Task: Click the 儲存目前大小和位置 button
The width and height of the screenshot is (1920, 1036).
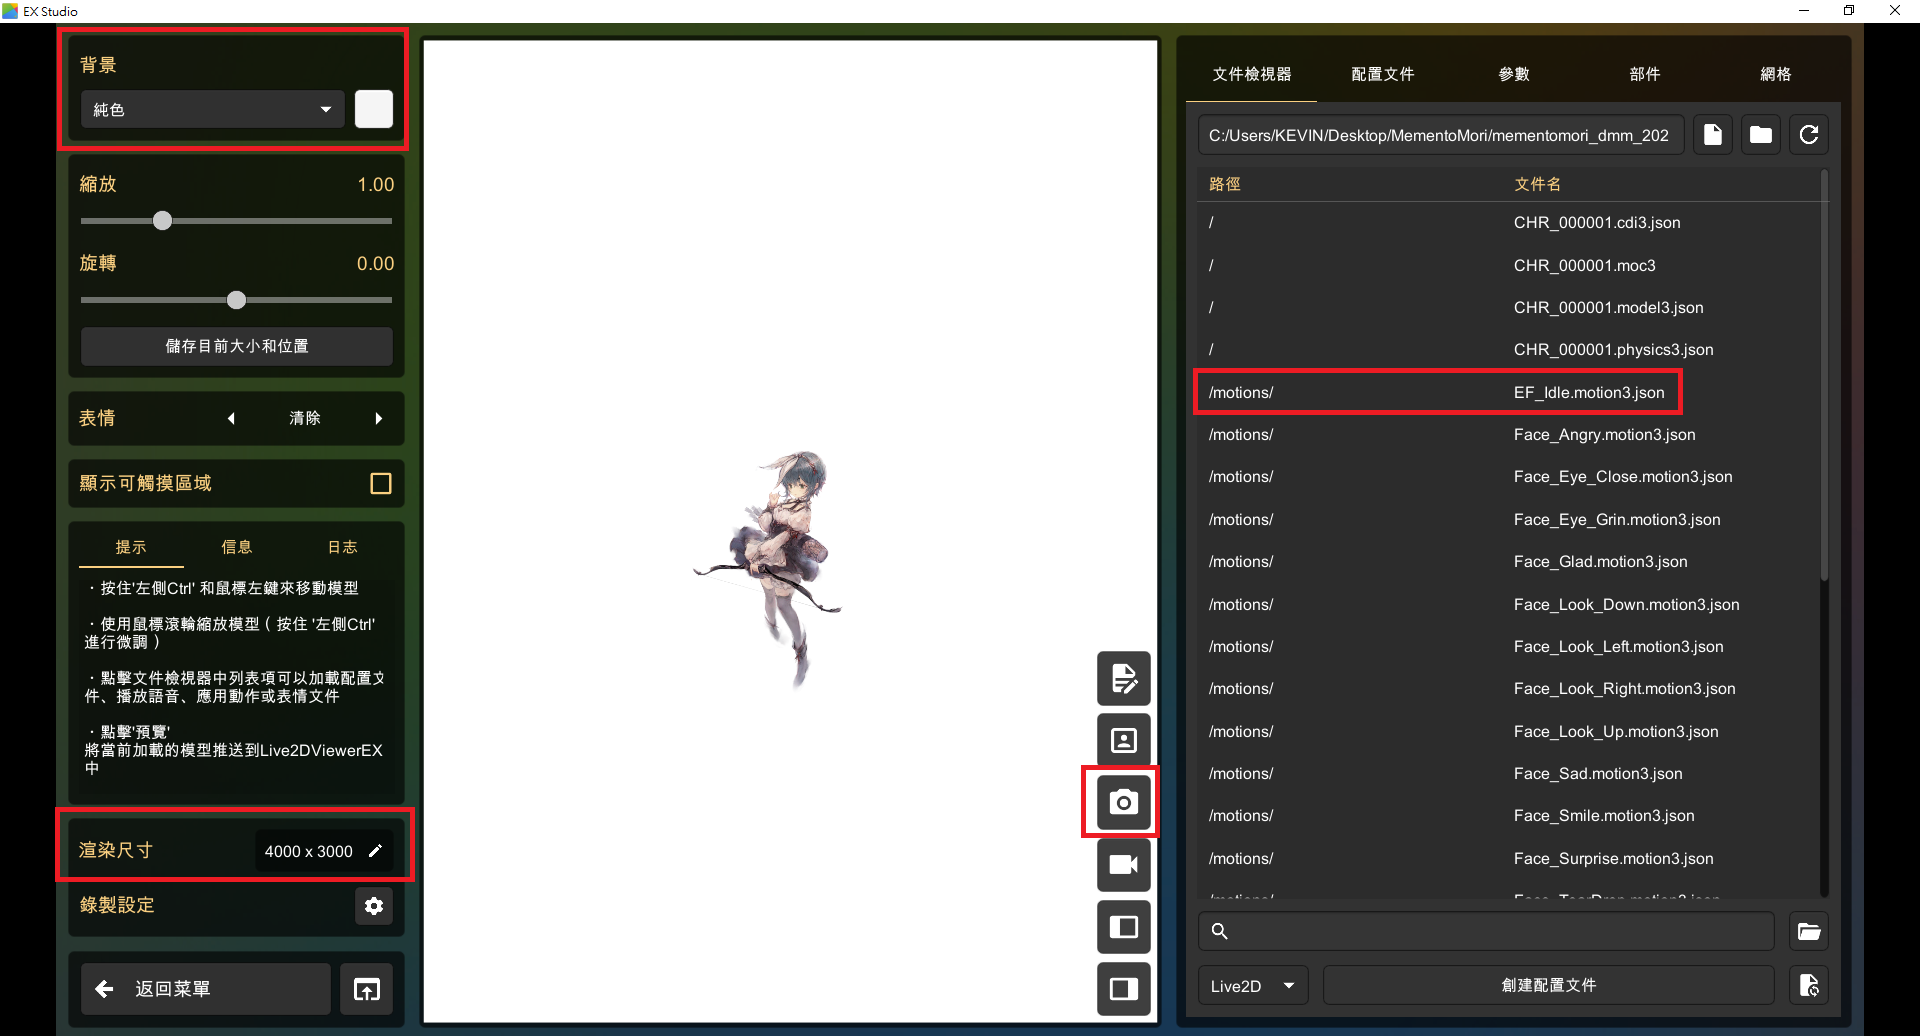Action: click(236, 346)
